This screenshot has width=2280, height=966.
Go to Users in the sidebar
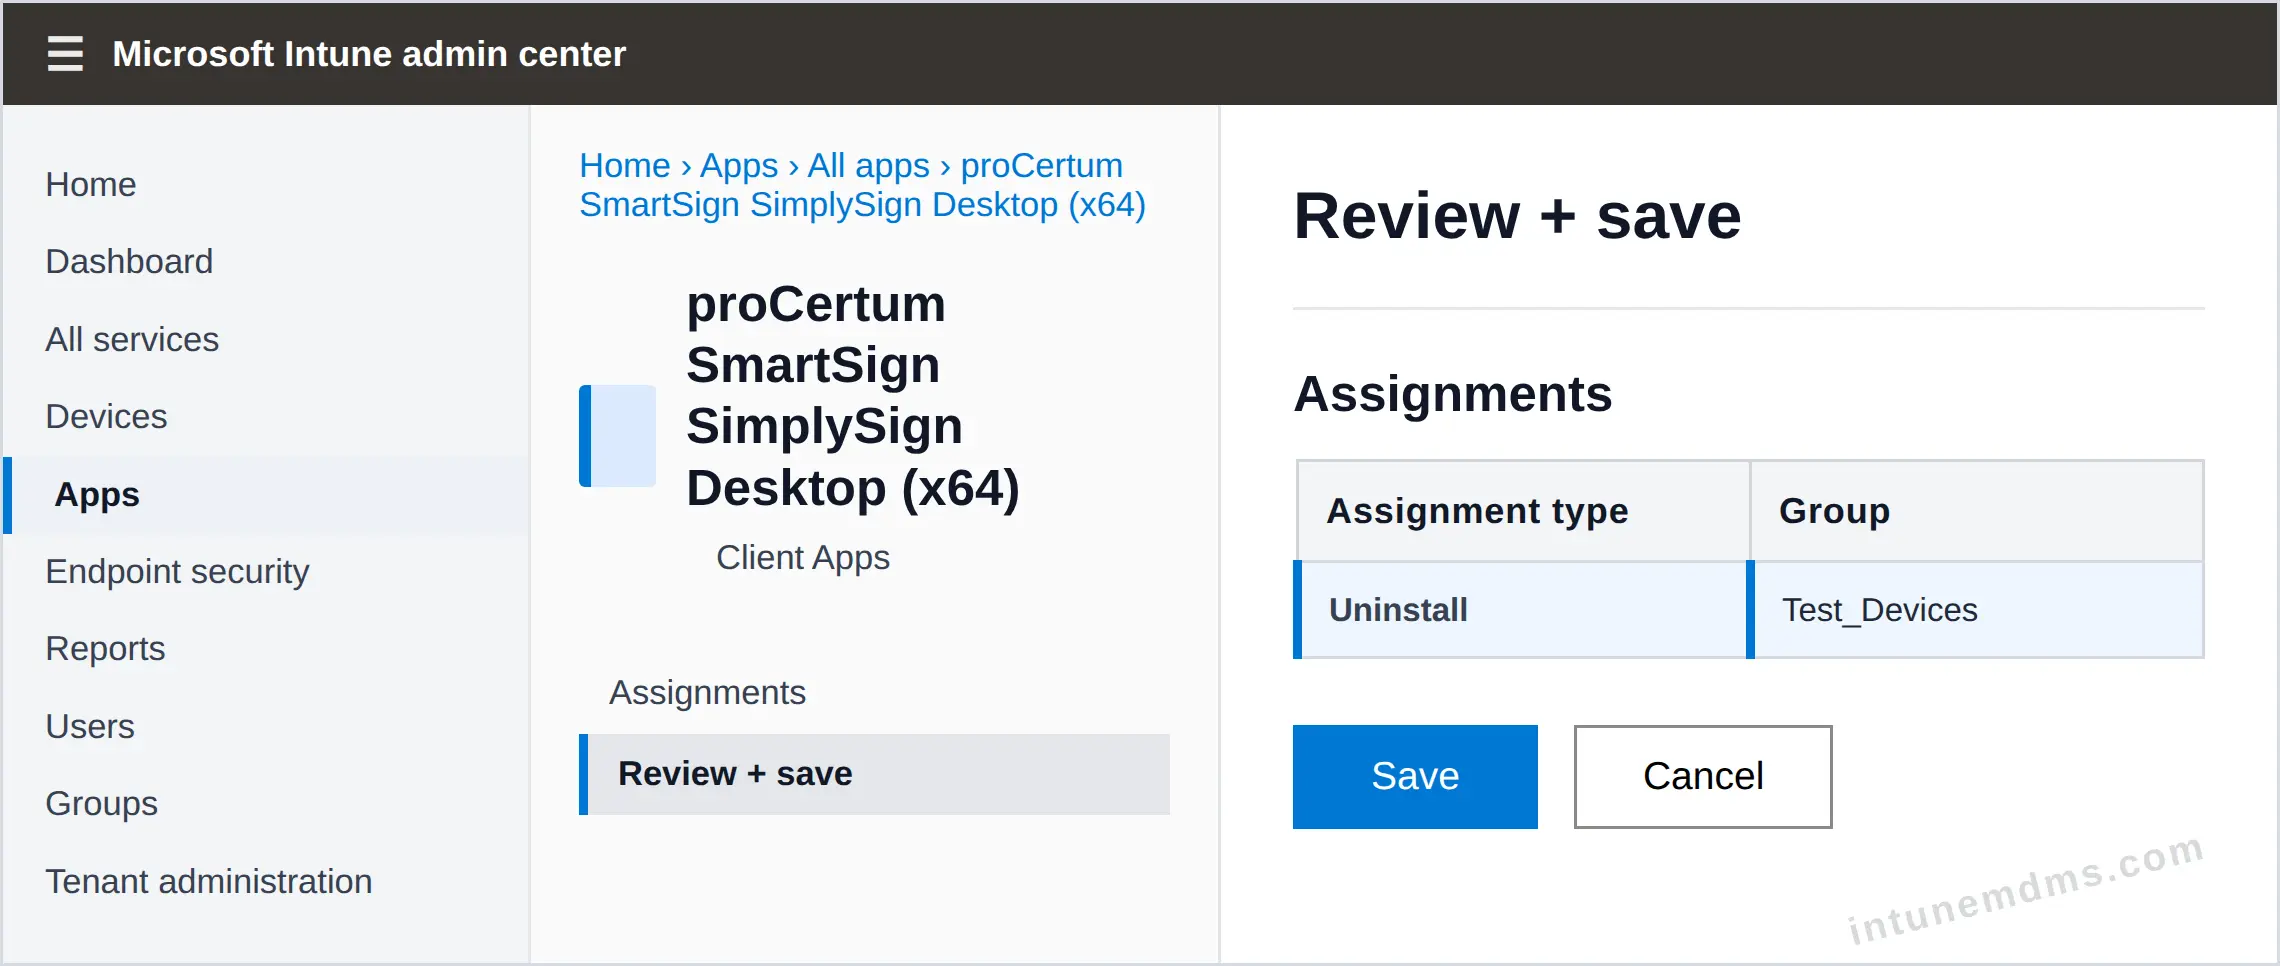point(90,726)
